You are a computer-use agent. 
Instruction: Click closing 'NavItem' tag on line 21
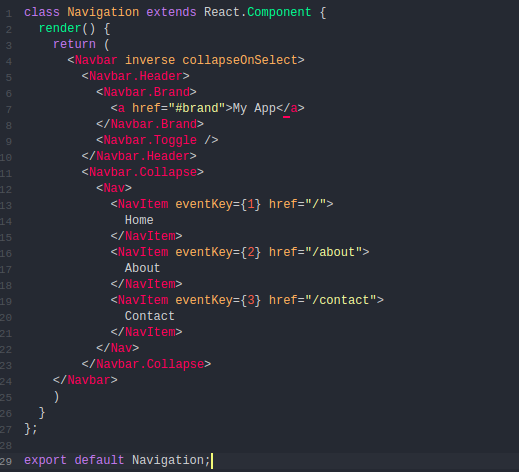(146, 332)
